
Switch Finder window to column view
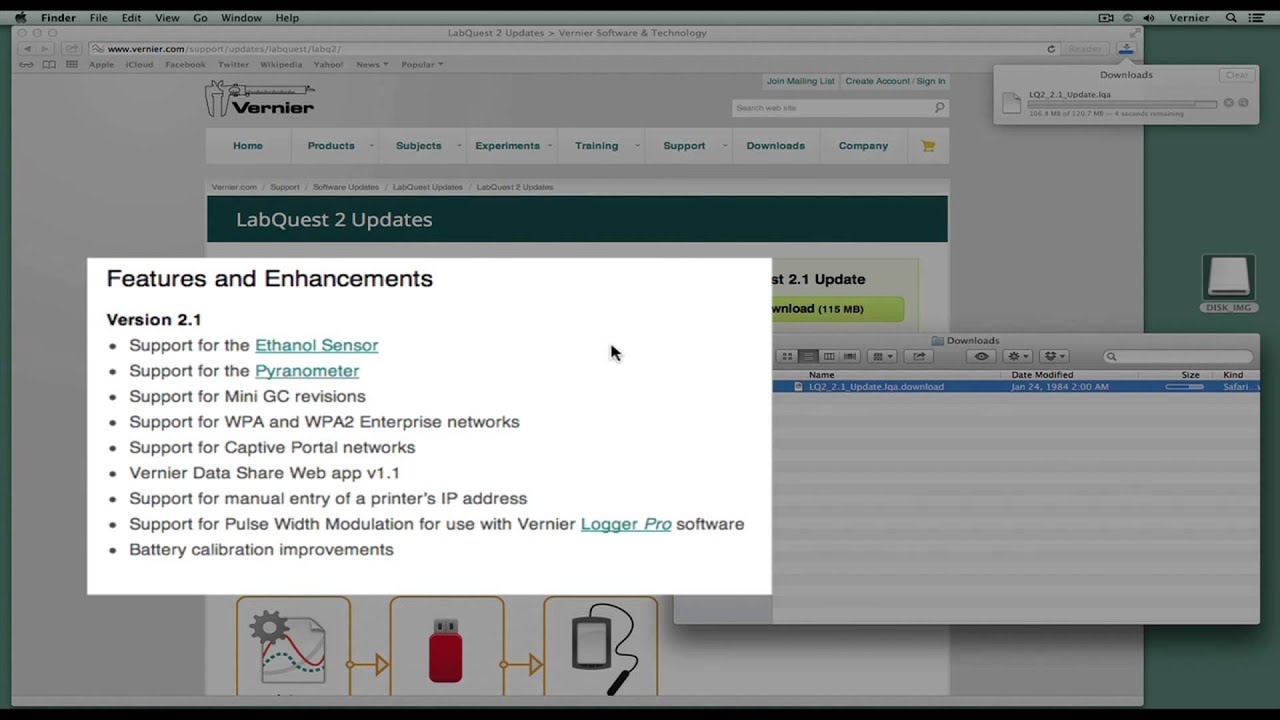click(829, 357)
